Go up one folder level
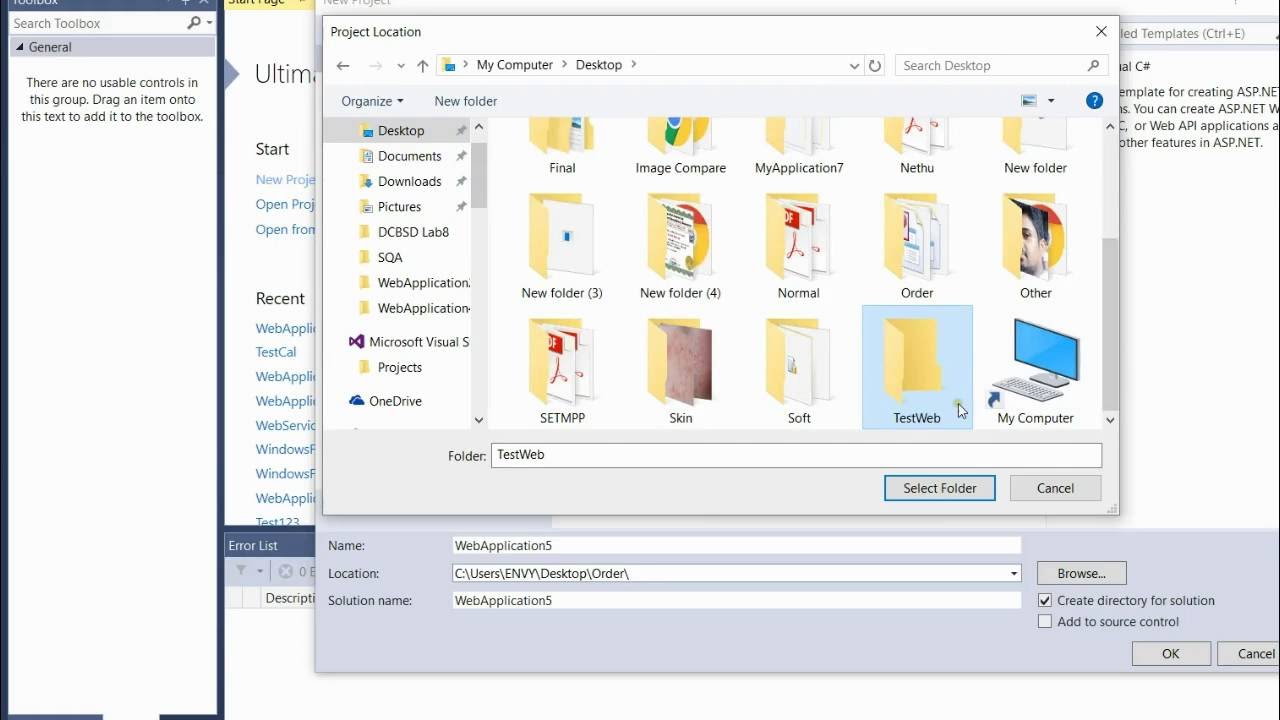1280x720 pixels. coord(422,65)
